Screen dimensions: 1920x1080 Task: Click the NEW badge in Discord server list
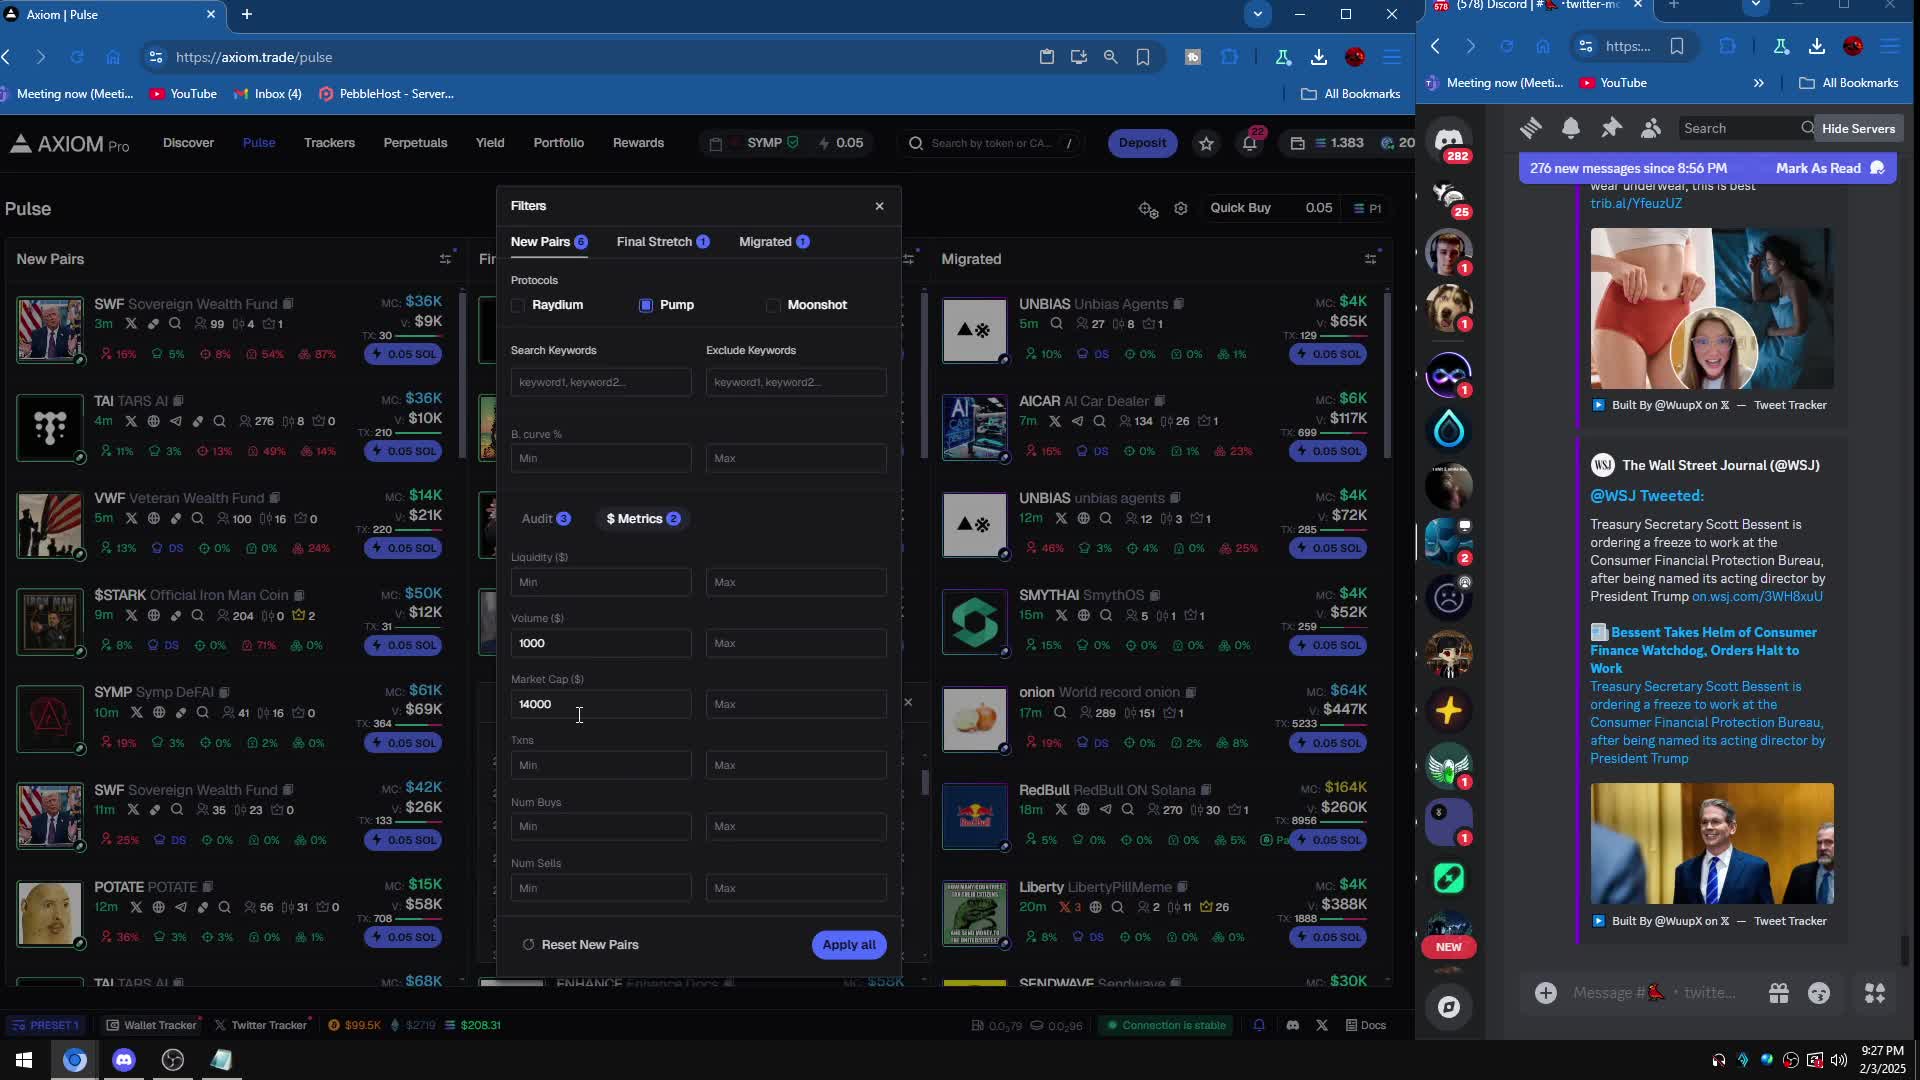1449,947
